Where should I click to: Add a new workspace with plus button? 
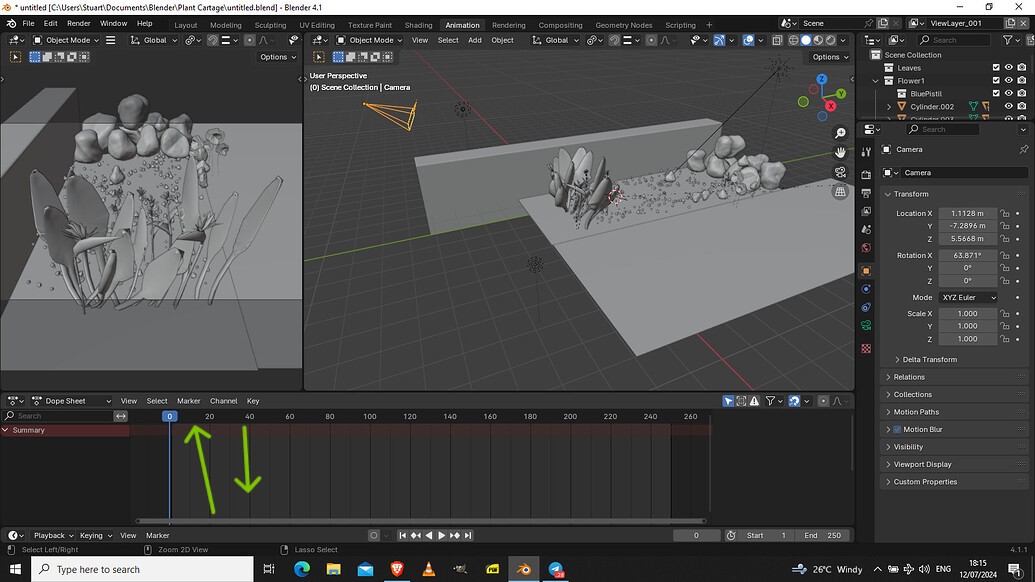[x=709, y=25]
